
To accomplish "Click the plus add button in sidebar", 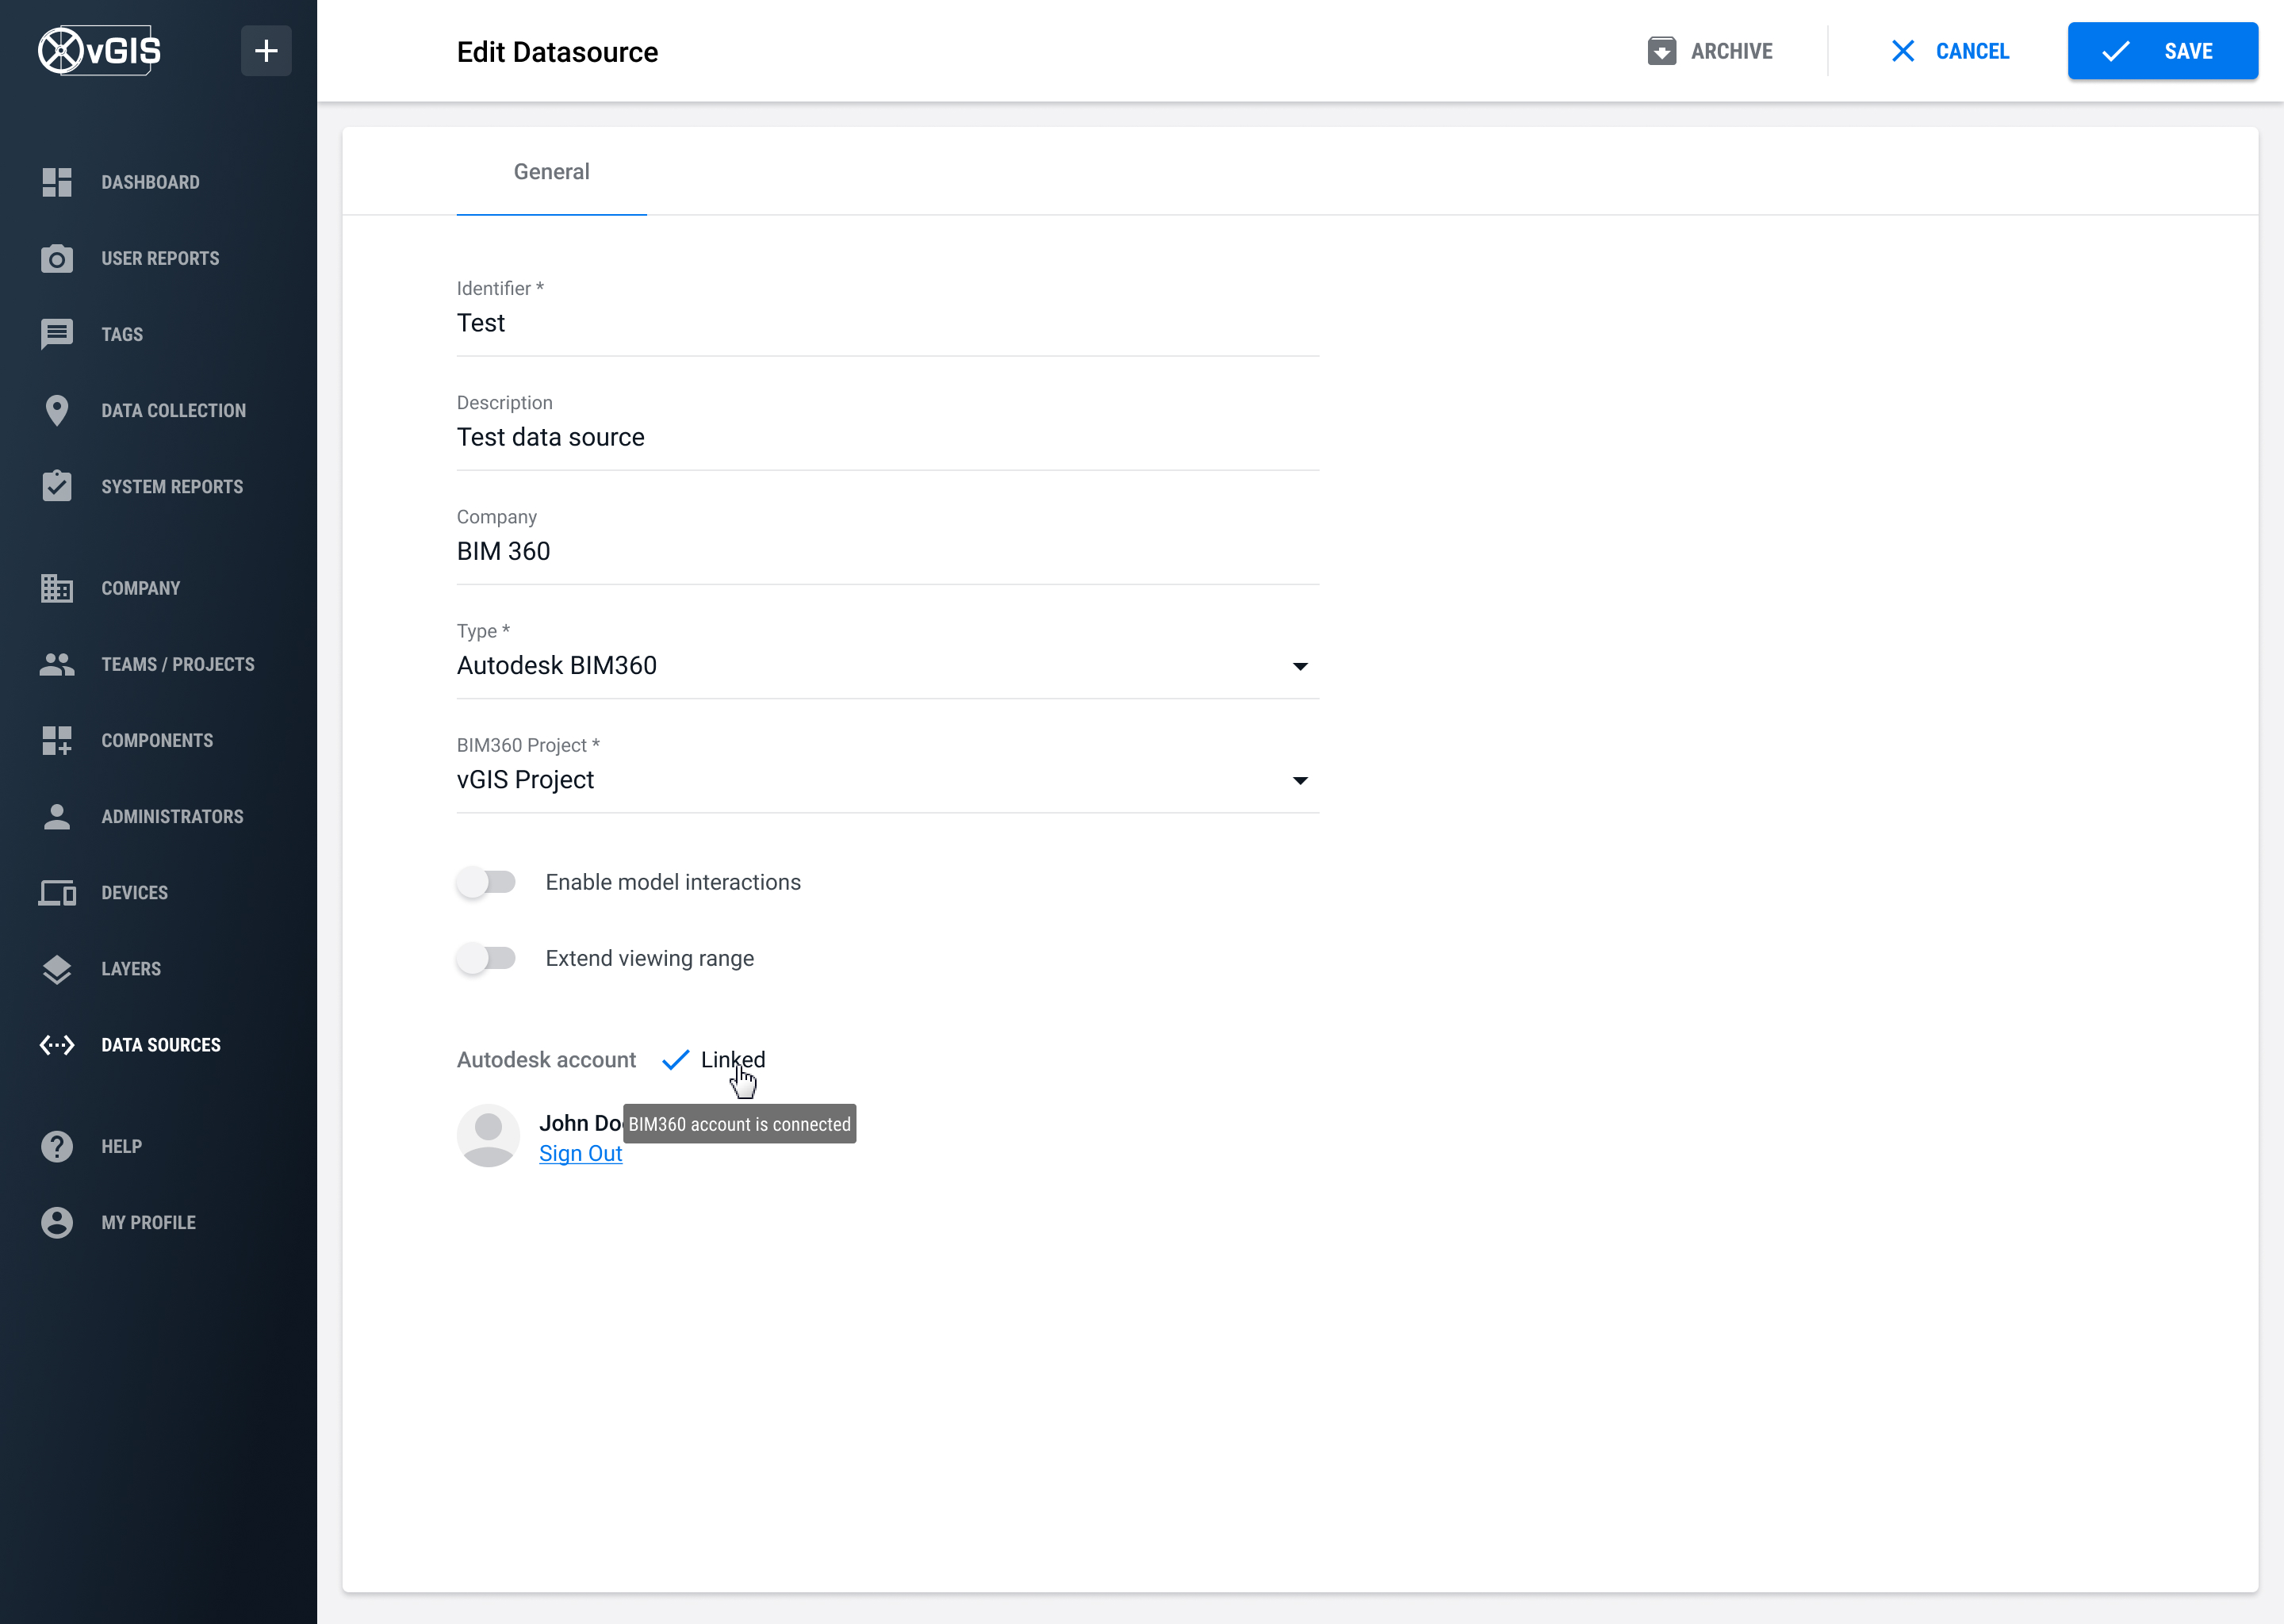I will 265,51.
